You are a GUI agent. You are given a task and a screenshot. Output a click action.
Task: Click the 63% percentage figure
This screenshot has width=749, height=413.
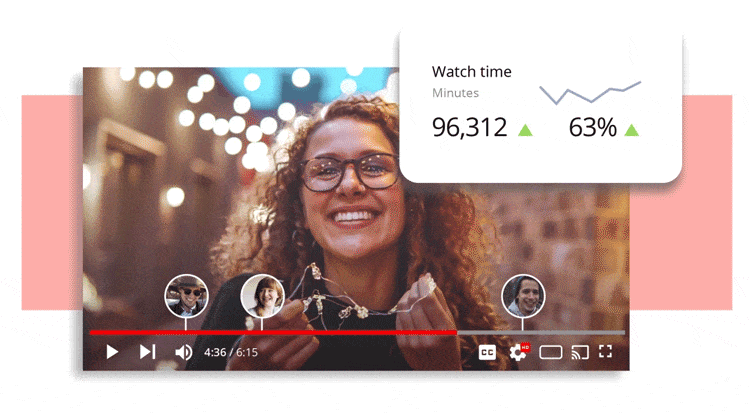tap(592, 128)
